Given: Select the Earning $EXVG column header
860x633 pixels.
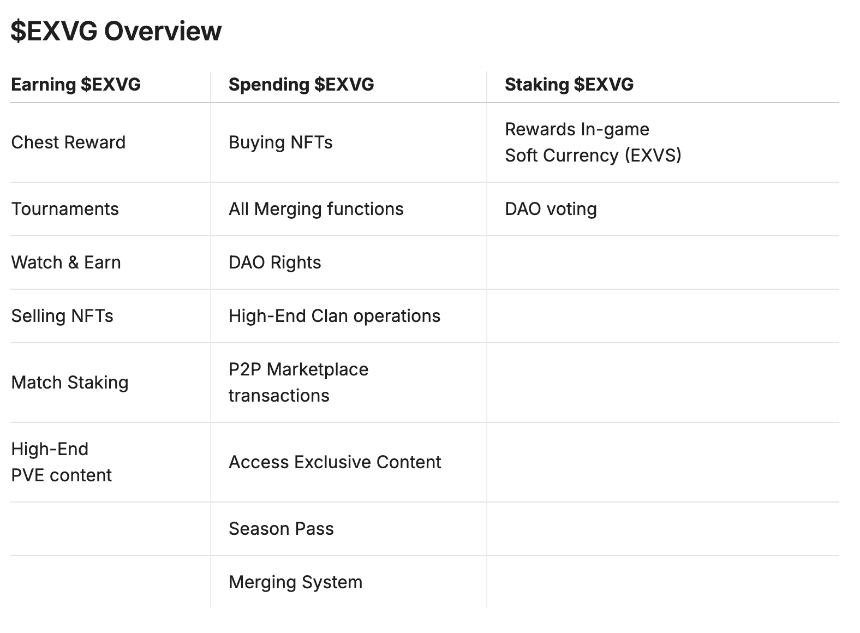Looking at the screenshot, I should (76, 84).
